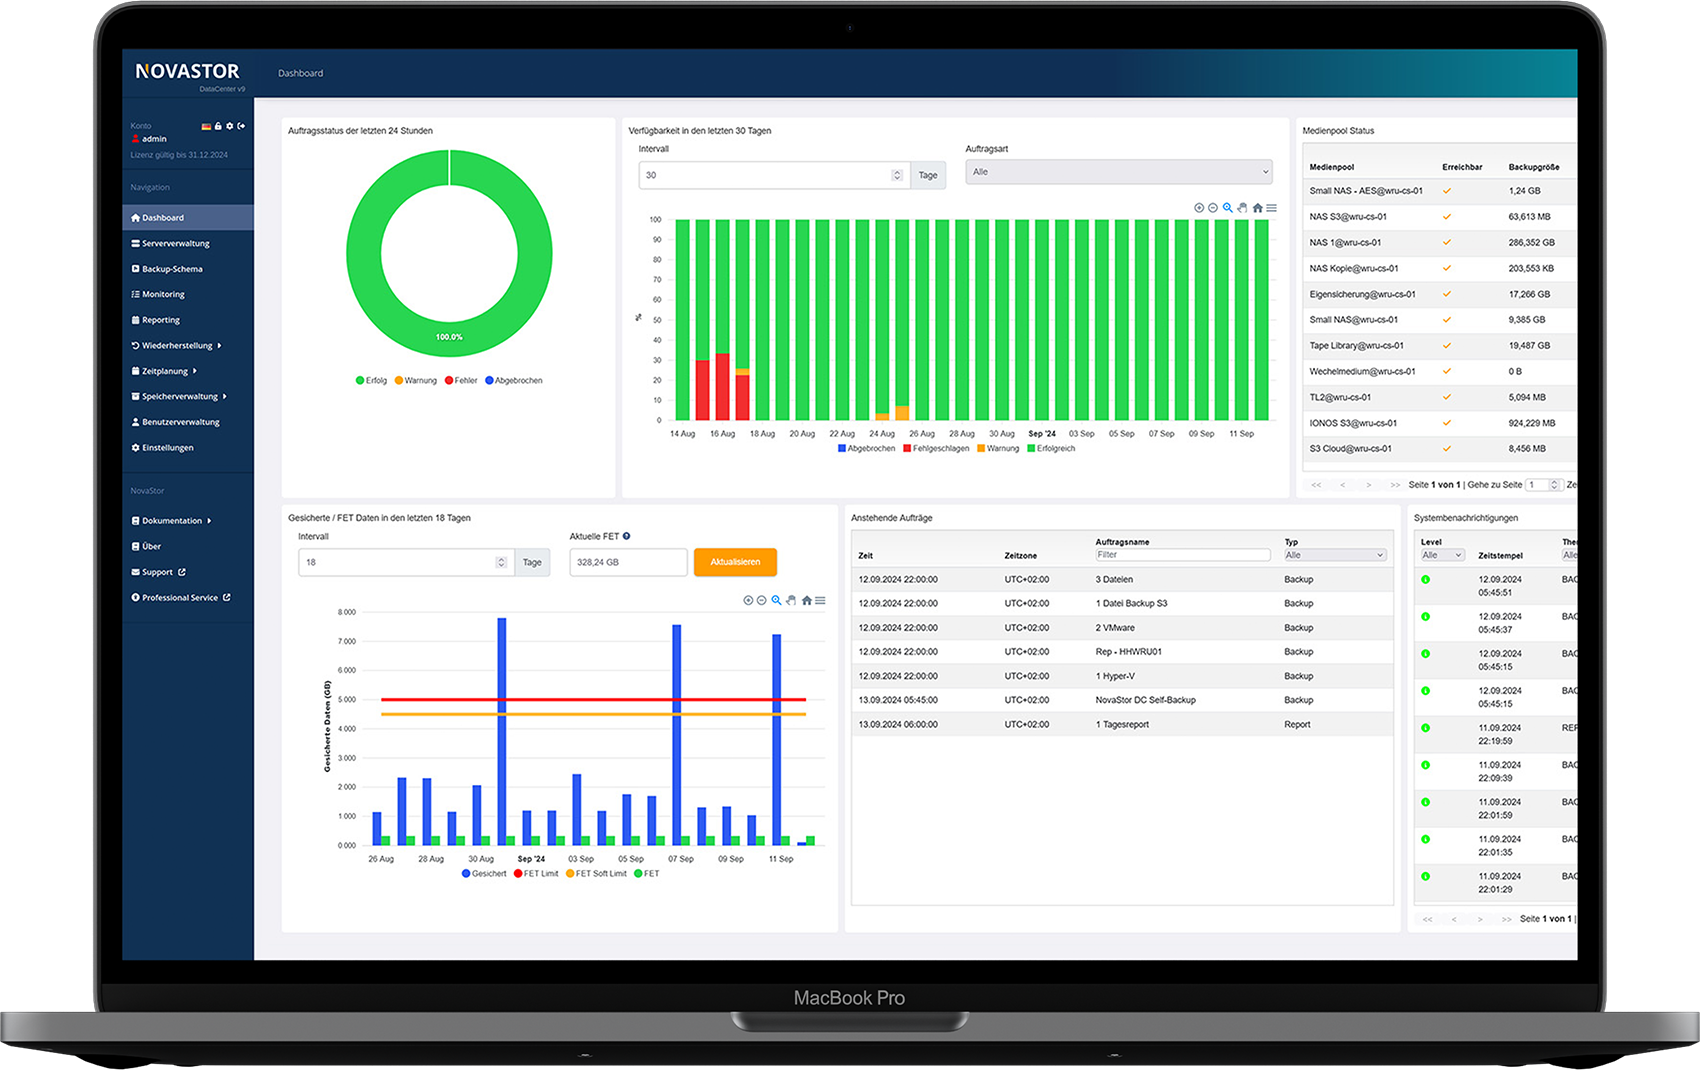
Task: Toggle the Erfolg legend under the donut chart
Action: click(x=371, y=380)
